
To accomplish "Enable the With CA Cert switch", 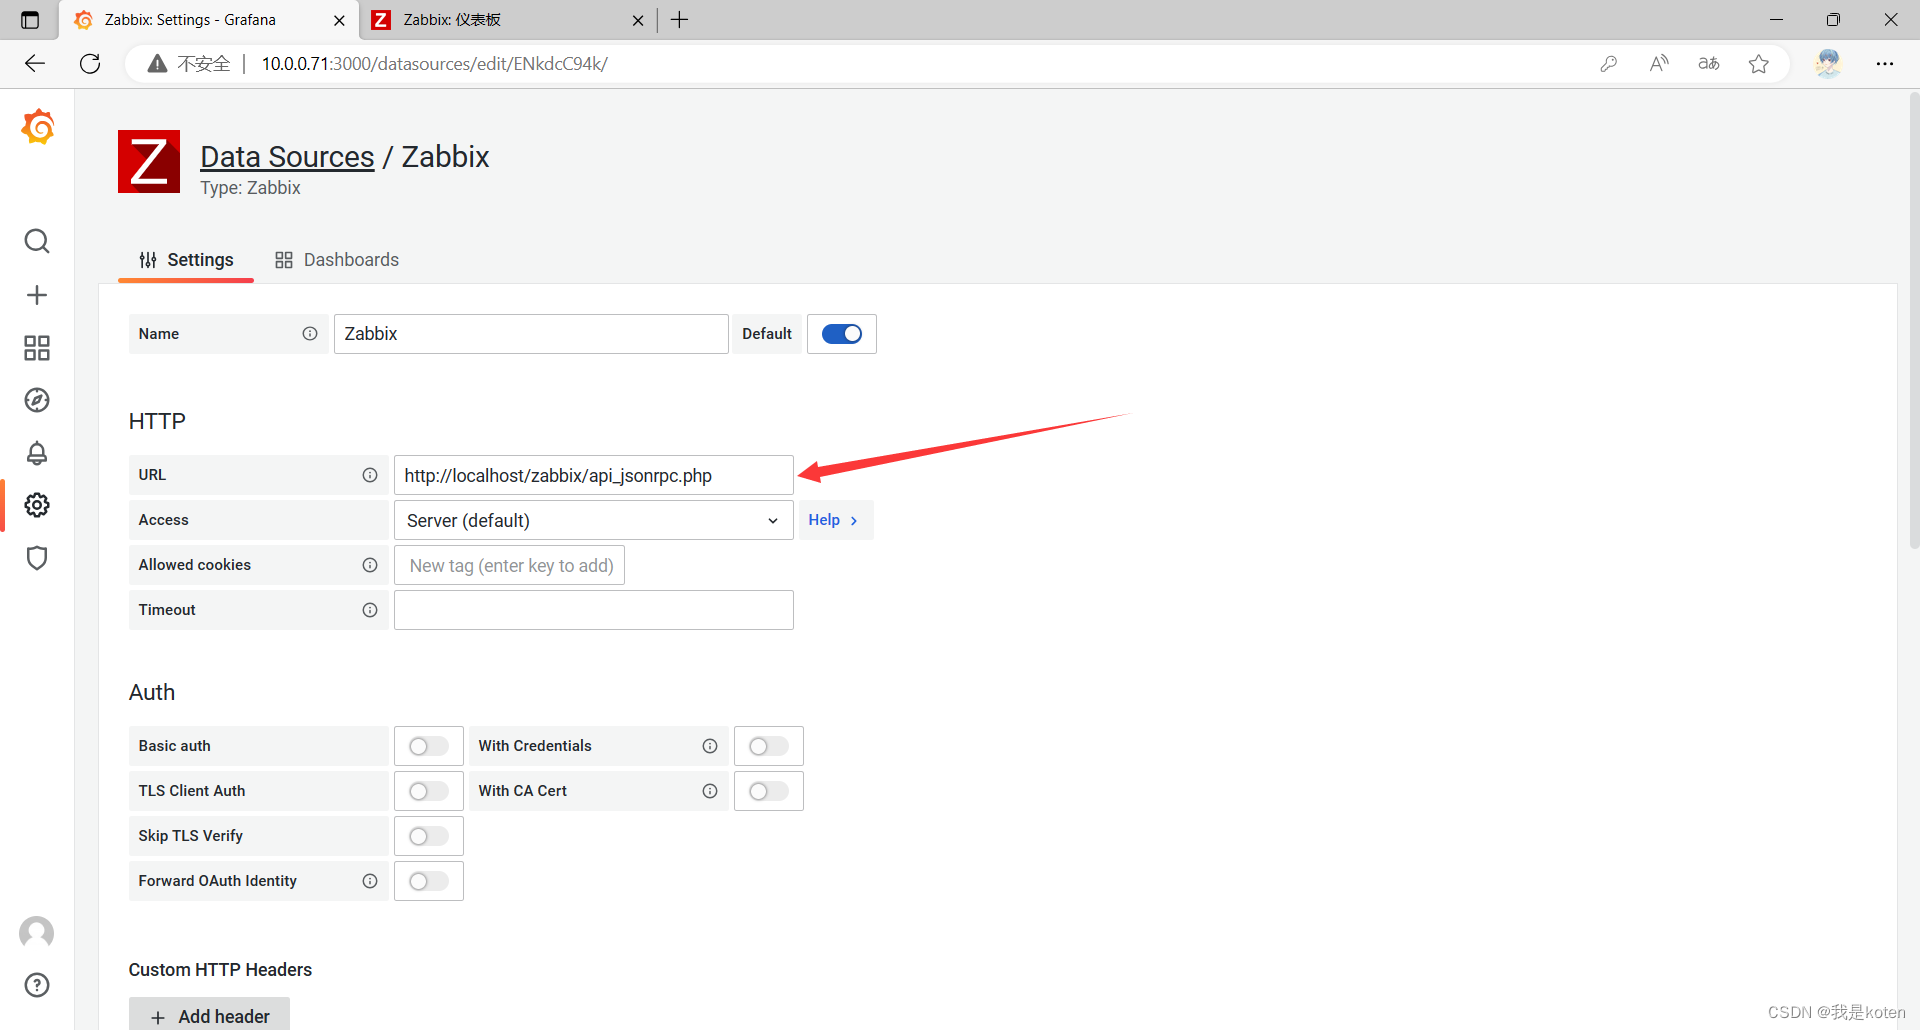I will coord(769,791).
